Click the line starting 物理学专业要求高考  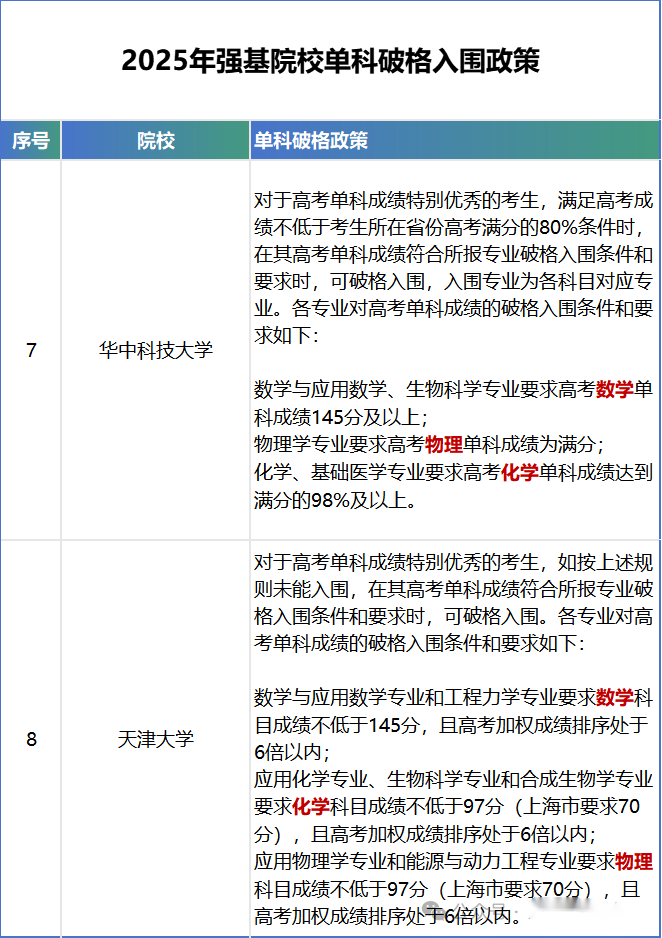coord(429,444)
